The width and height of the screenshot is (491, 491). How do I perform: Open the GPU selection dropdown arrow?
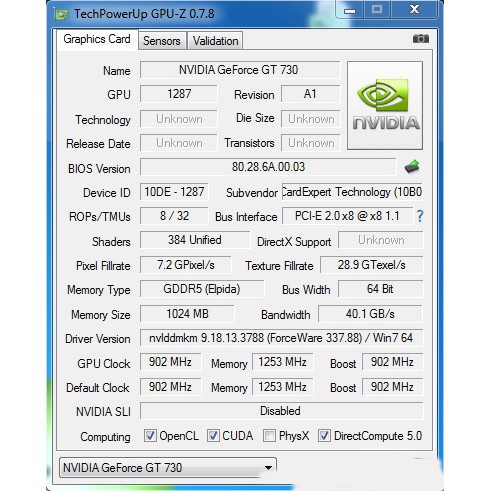268,468
